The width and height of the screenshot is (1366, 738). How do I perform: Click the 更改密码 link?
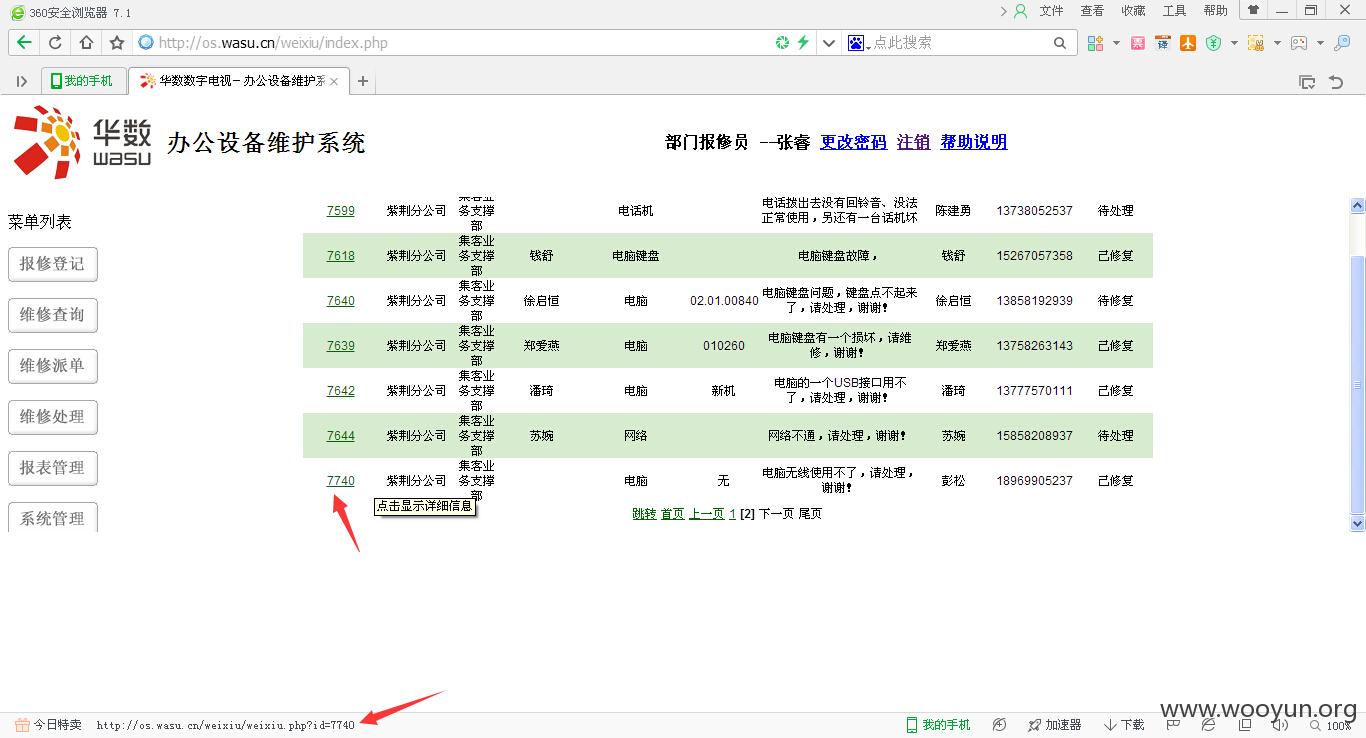(853, 142)
